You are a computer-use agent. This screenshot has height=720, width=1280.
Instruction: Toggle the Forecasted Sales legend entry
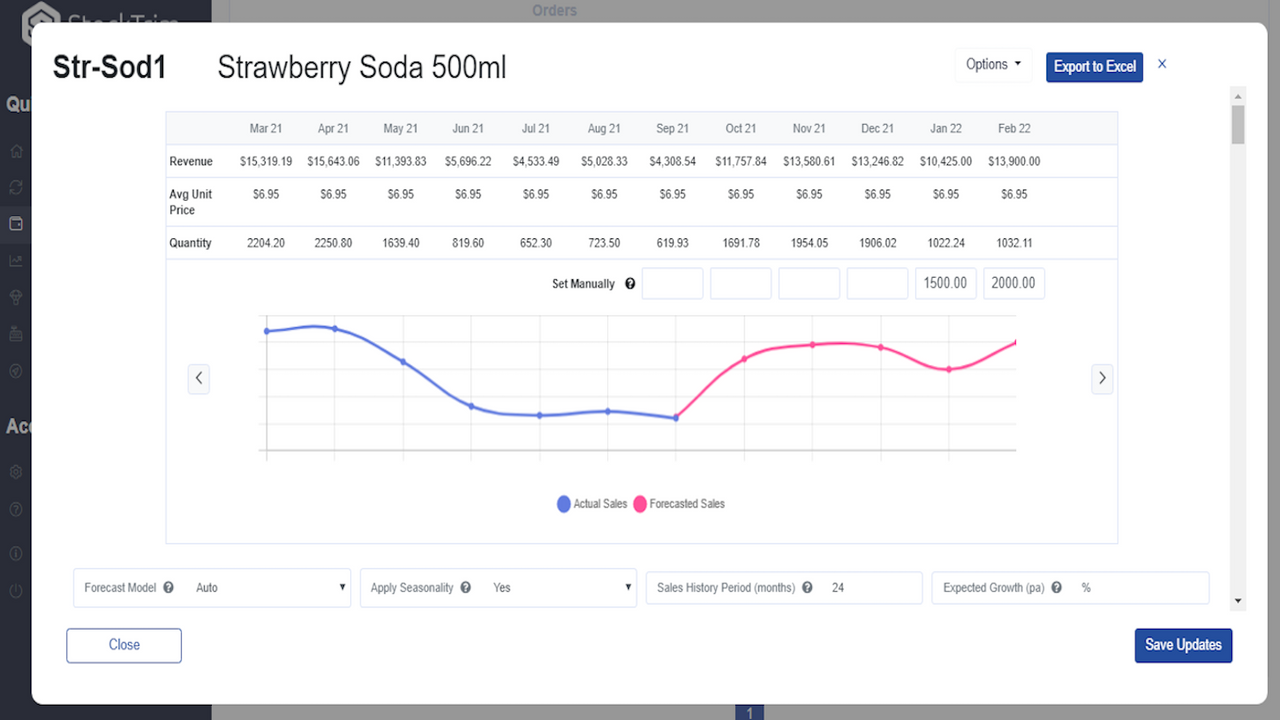pyautogui.click(x=679, y=503)
